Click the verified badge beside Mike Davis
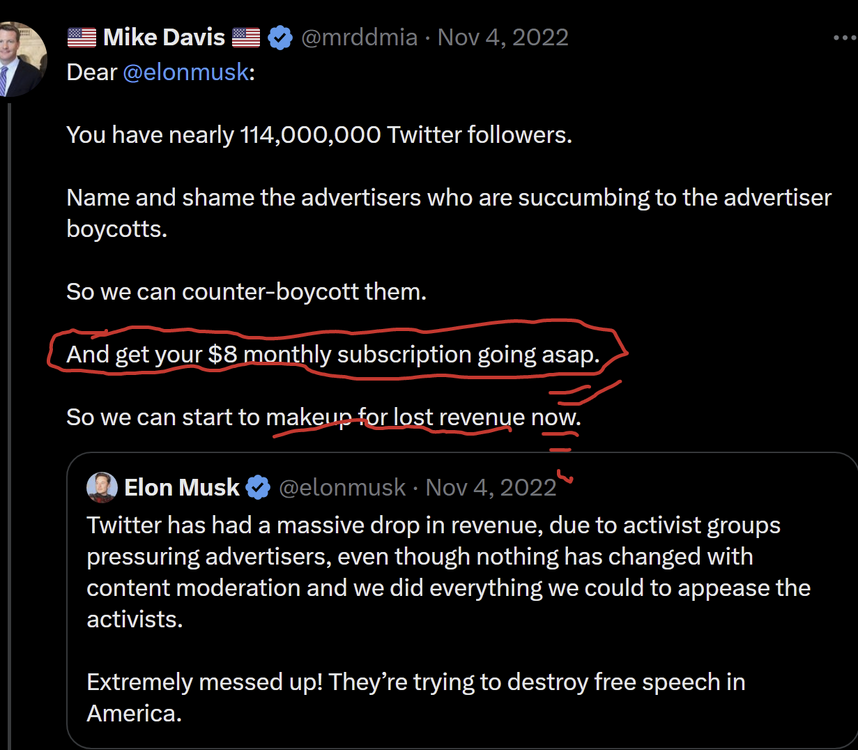This screenshot has height=750, width=858. click(281, 38)
